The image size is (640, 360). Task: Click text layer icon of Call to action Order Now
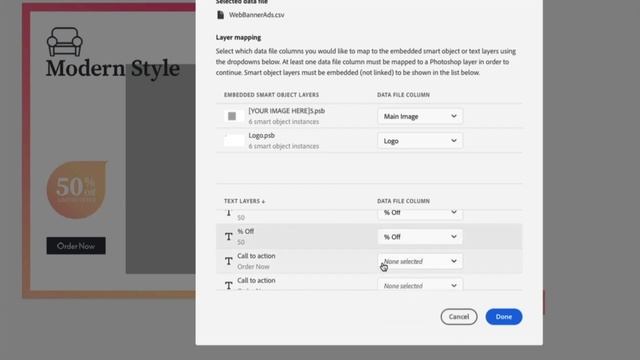click(x=229, y=261)
